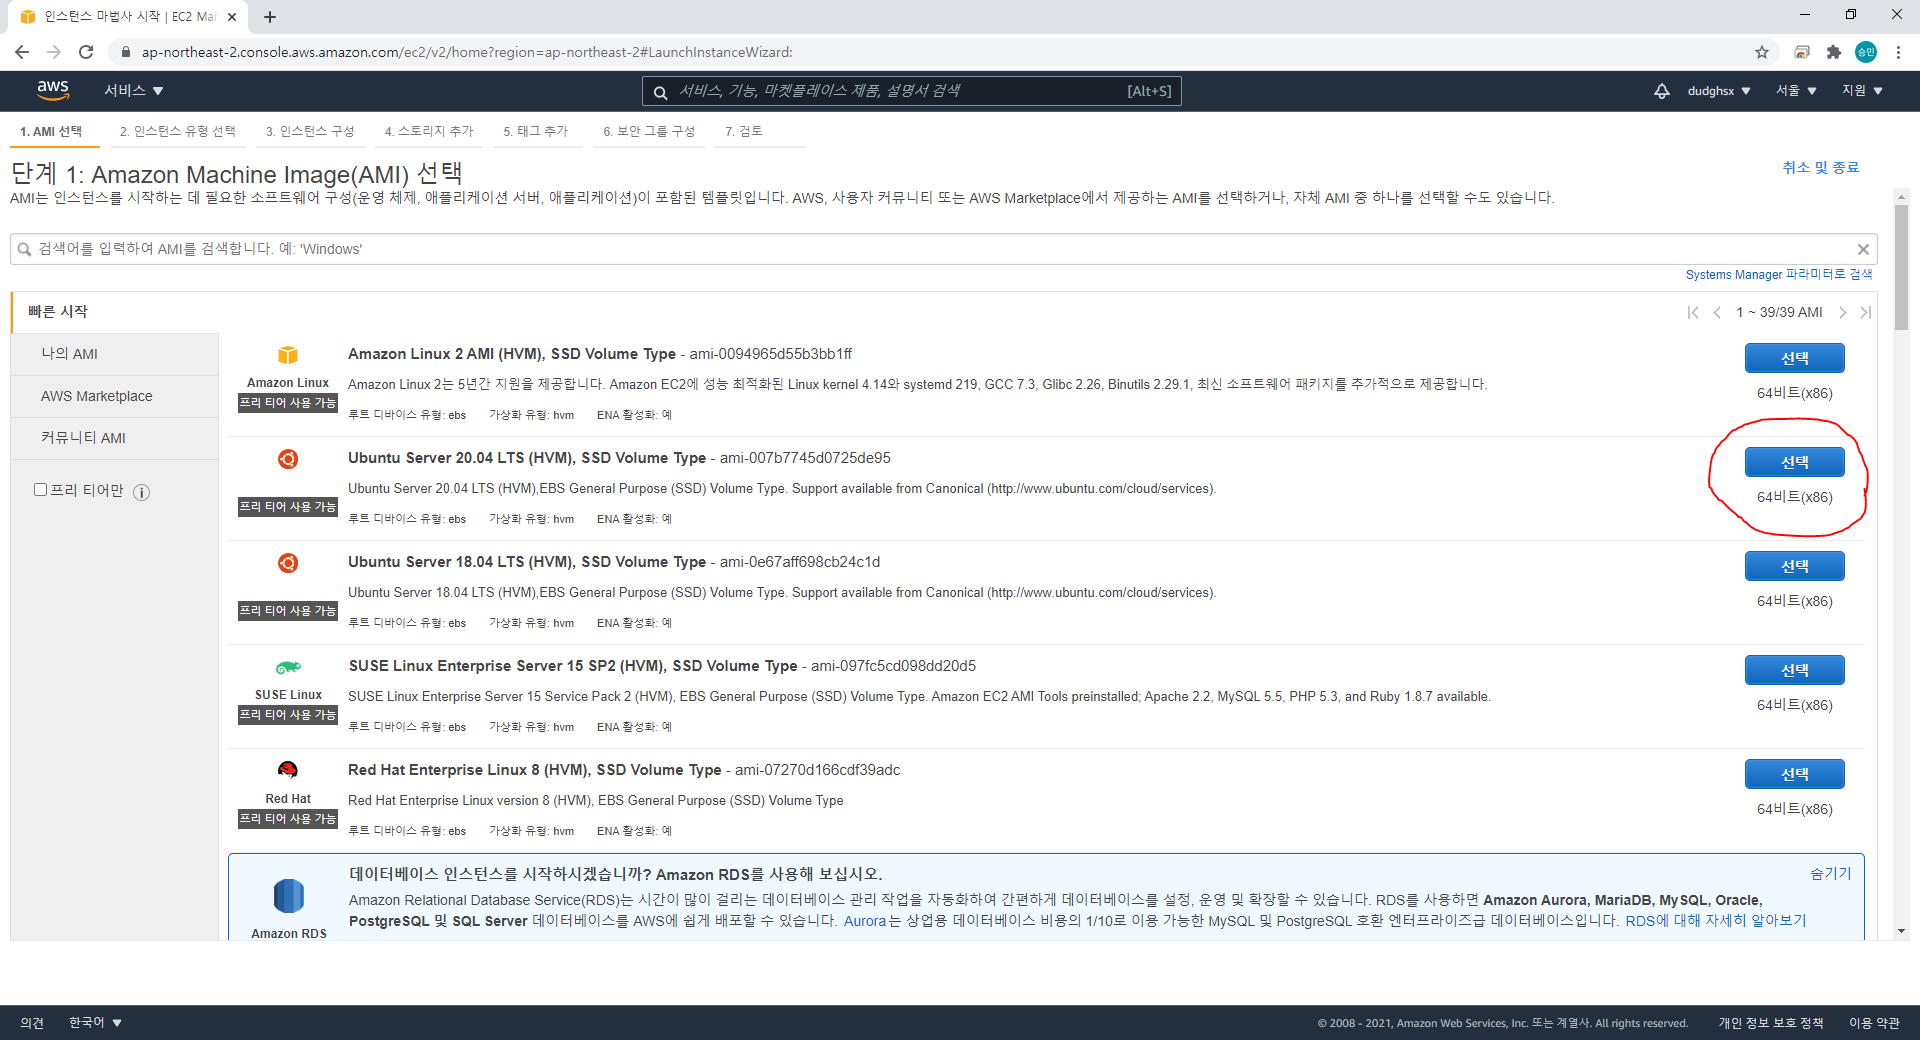
Task: Click Systems Manager parameter search link
Action: pos(1779,275)
